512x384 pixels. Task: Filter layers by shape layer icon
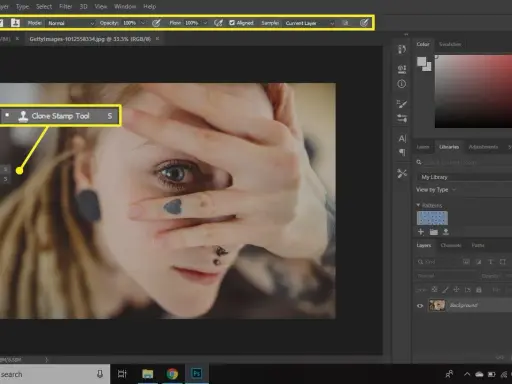[x=502, y=262]
